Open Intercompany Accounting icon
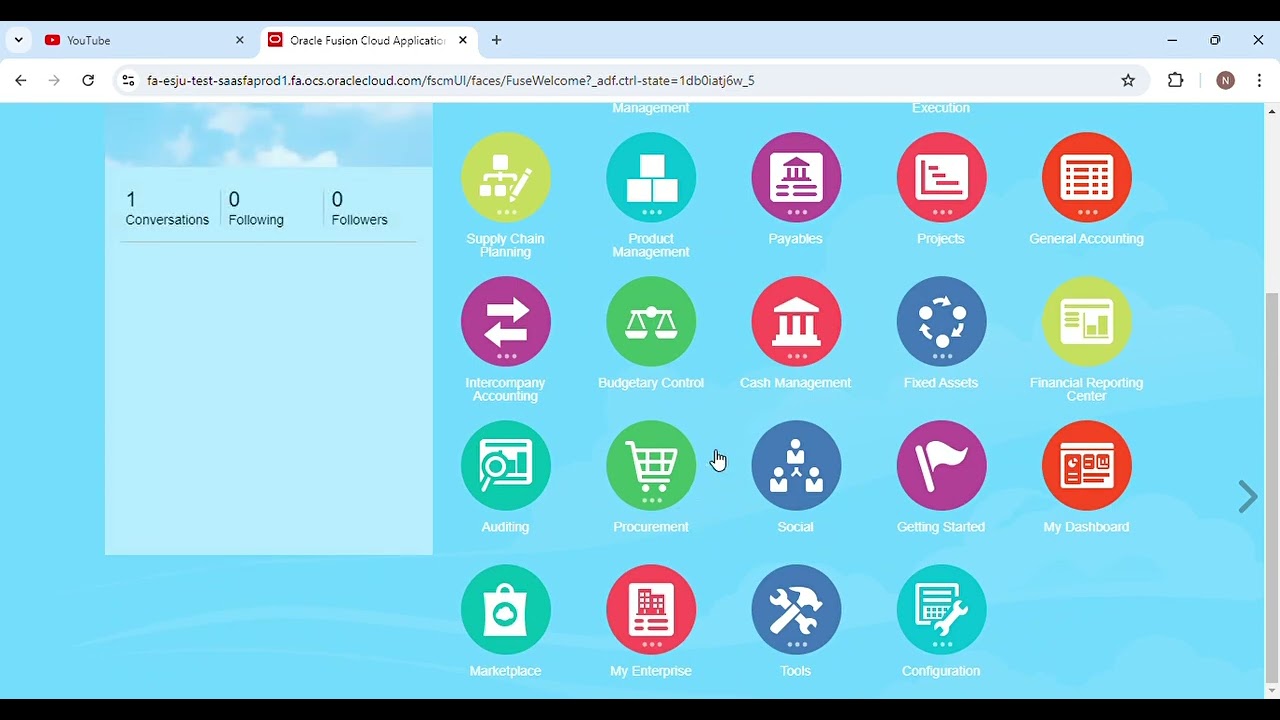The width and height of the screenshot is (1280, 720). [506, 321]
